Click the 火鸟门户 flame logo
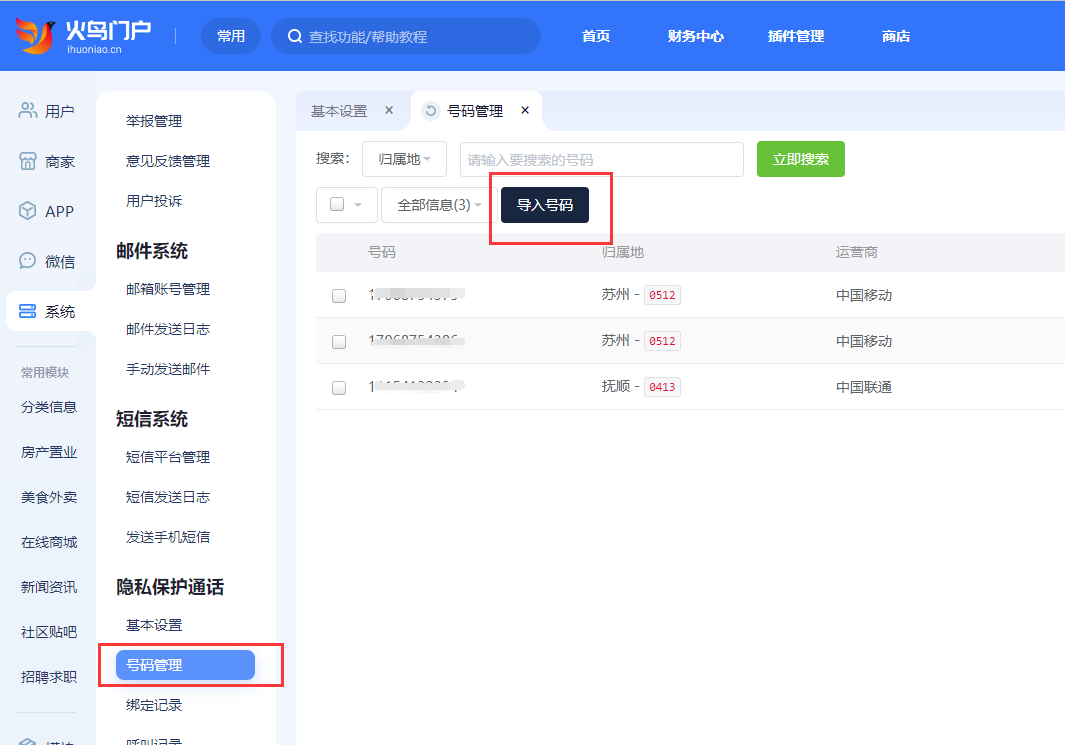The width and height of the screenshot is (1065, 745). [x=35, y=35]
